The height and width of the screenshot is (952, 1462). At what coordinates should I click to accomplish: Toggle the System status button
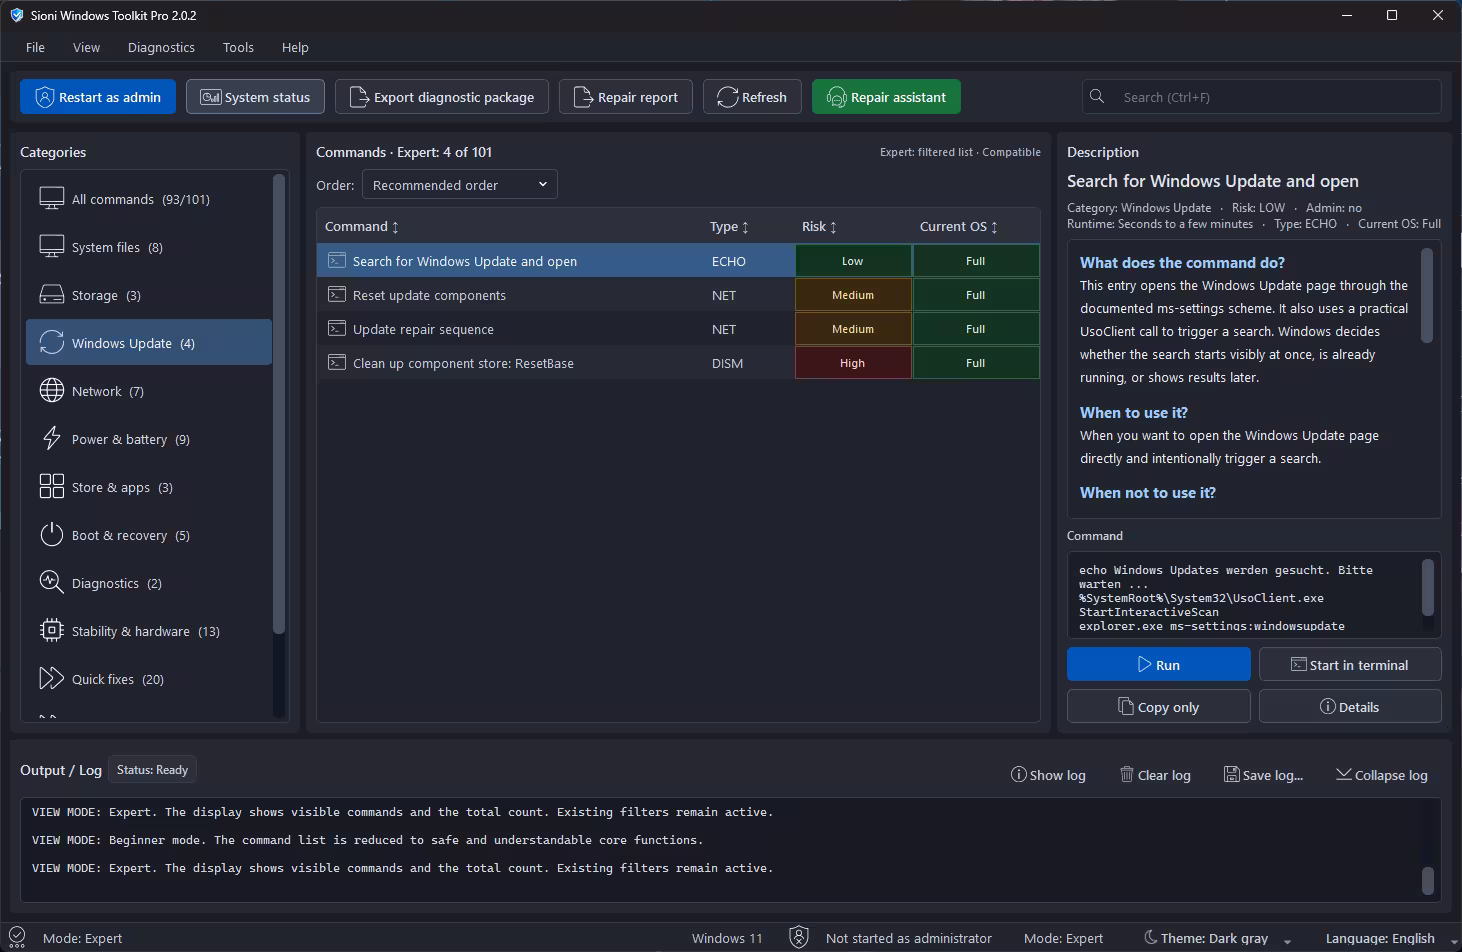point(255,97)
